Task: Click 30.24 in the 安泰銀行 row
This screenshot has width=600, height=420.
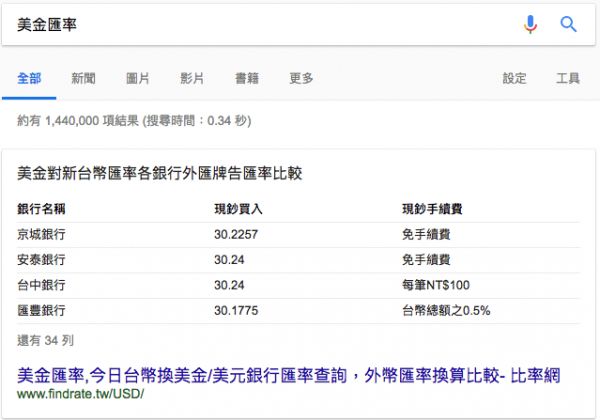Action: pyautogui.click(x=229, y=260)
